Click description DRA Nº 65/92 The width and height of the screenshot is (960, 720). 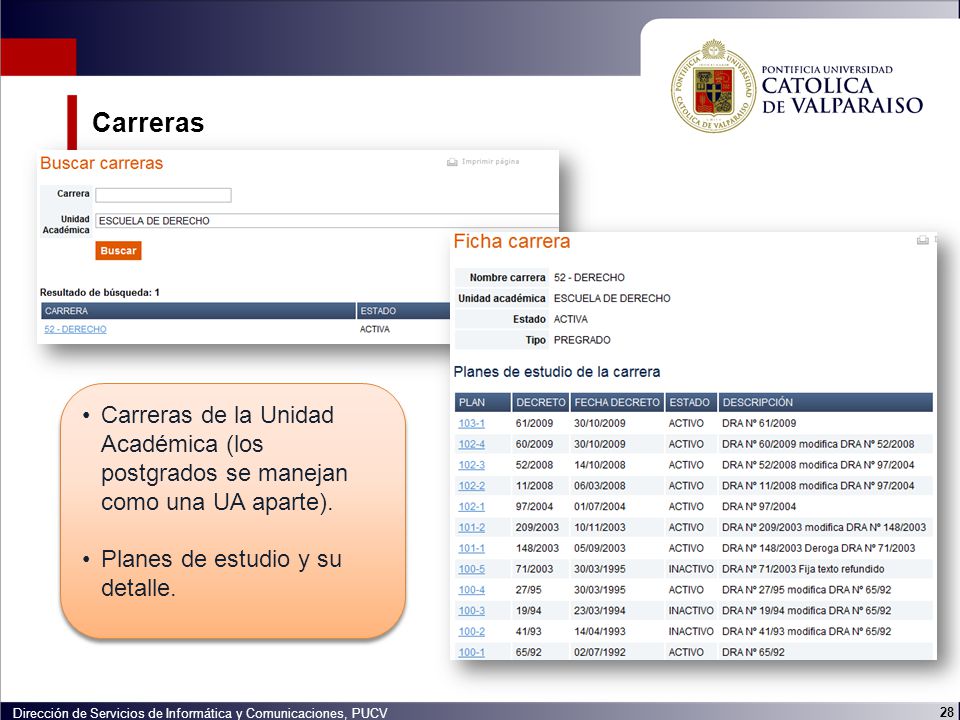752,652
